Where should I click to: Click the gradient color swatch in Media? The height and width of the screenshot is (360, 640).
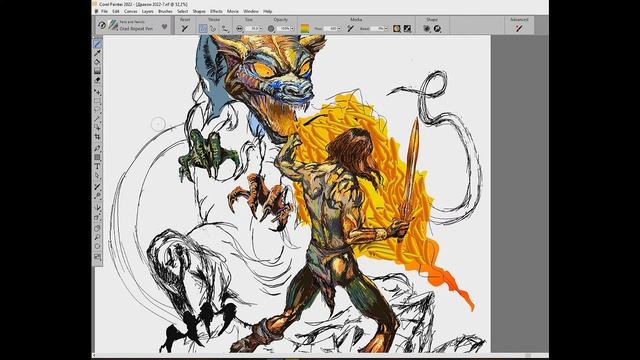coord(305,29)
